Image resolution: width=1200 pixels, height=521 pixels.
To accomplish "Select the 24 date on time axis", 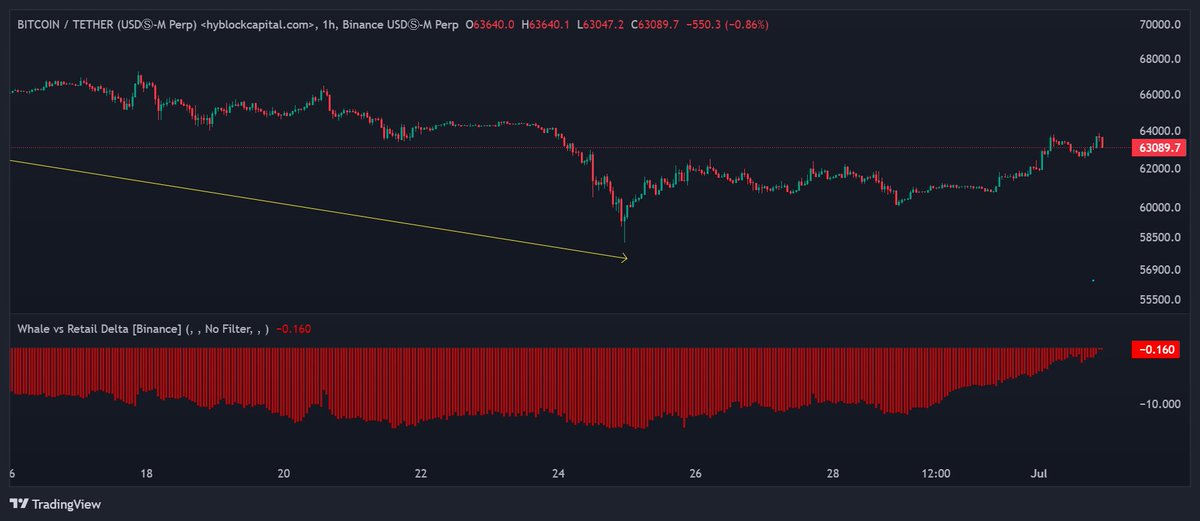I will (x=559, y=473).
